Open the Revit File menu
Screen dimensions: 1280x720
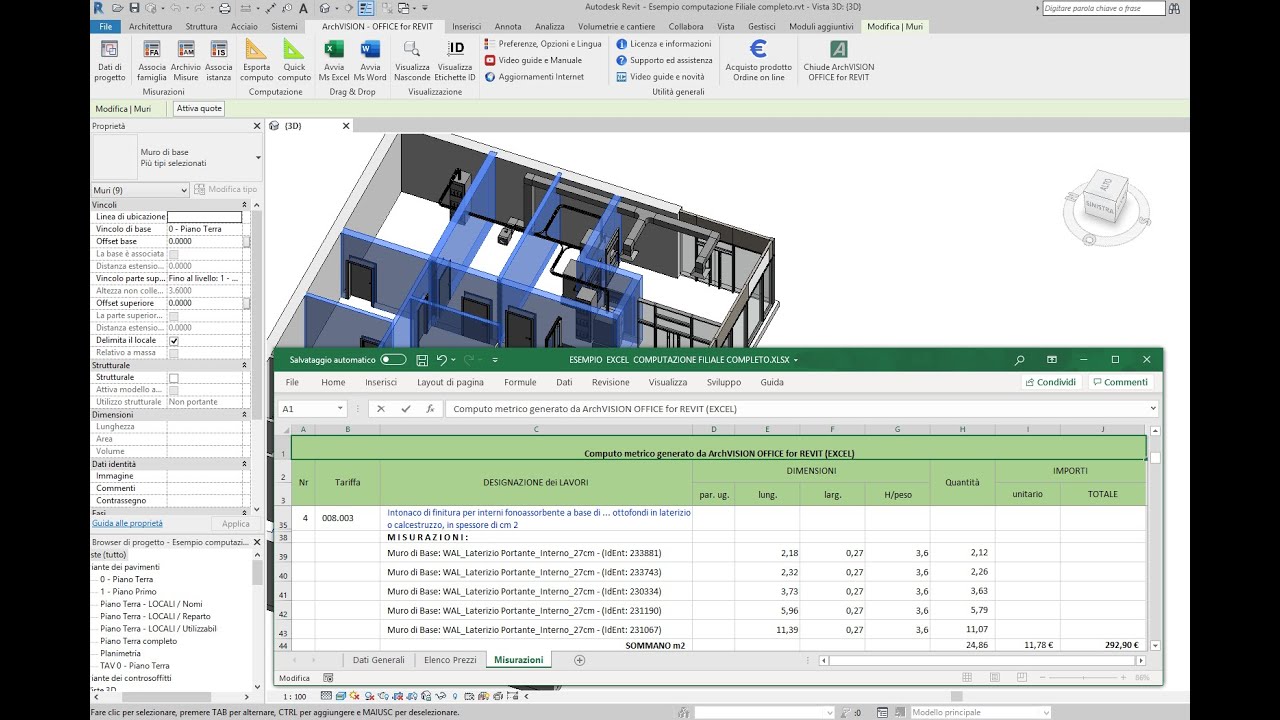105,26
